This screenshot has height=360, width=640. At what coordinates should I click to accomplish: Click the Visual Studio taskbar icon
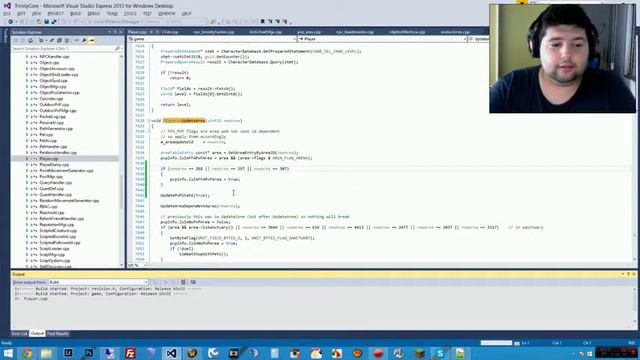pos(171,353)
